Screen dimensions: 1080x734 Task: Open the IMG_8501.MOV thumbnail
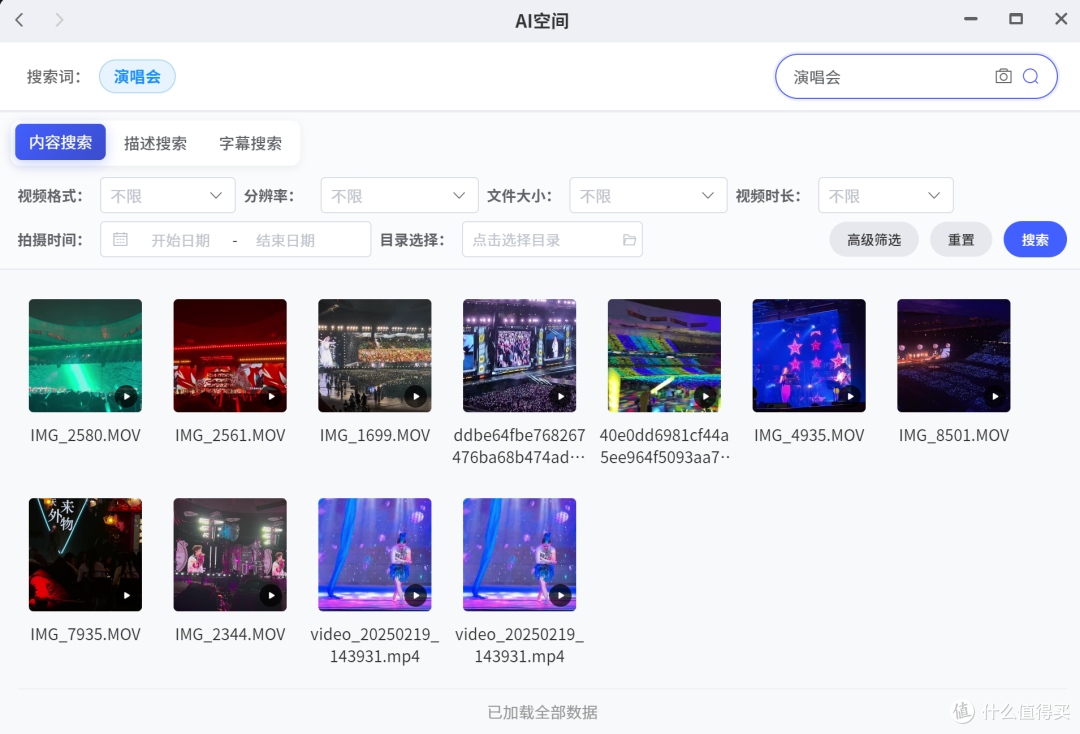(x=953, y=355)
